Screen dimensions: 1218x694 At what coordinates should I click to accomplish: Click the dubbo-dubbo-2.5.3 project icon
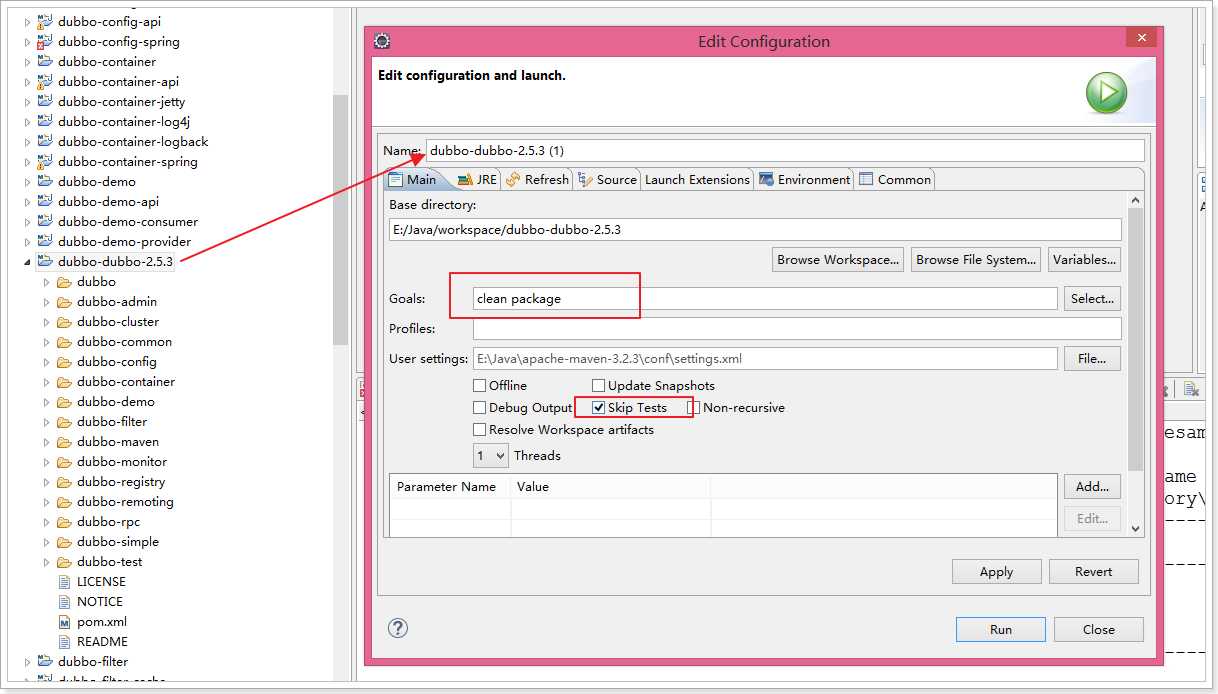tap(44, 261)
